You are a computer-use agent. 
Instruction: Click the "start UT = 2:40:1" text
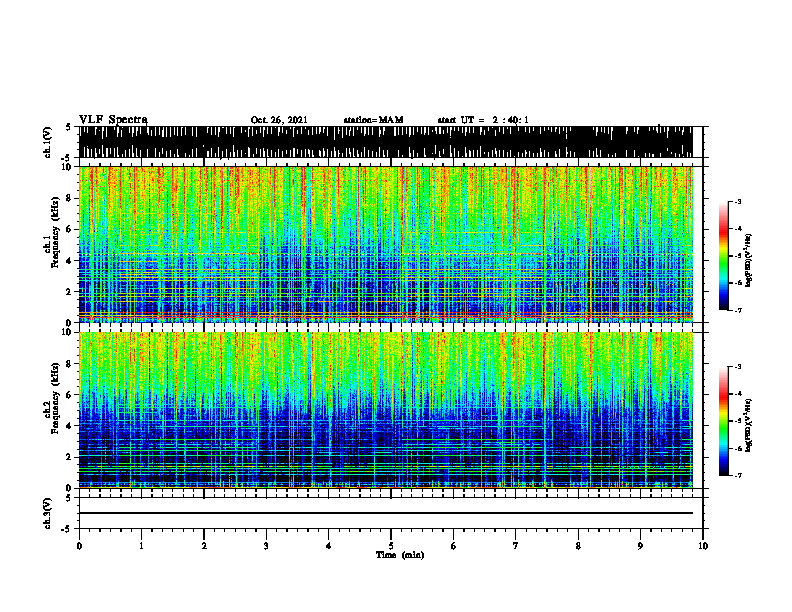point(483,120)
